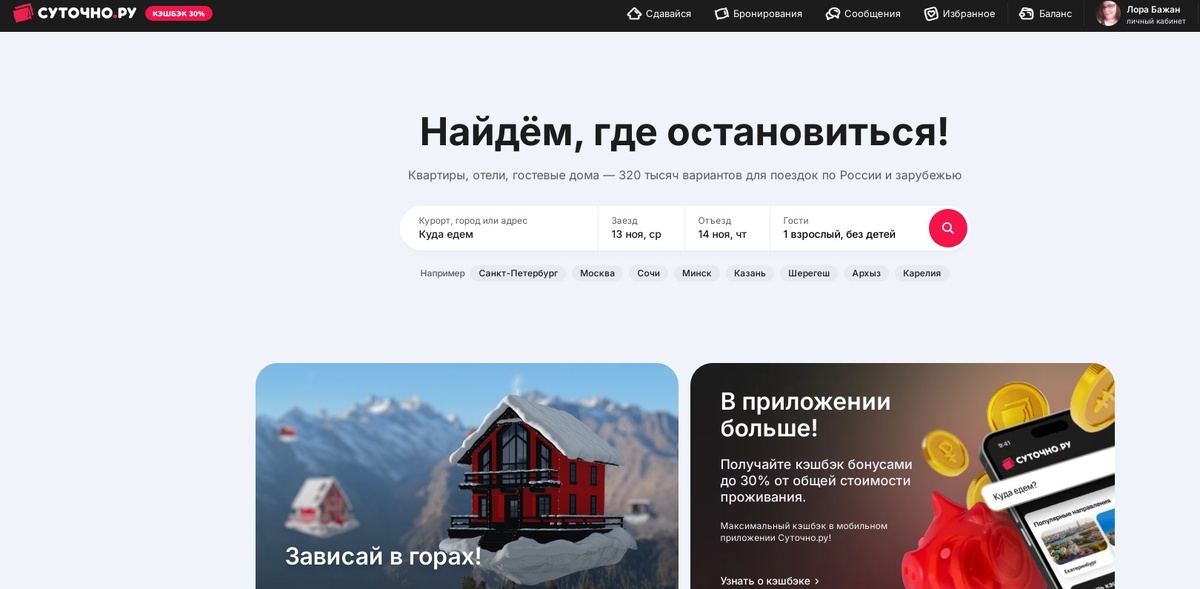This screenshot has height=589, width=1200.
Task: Select the Архыз suggestion chip
Action: coord(866,273)
